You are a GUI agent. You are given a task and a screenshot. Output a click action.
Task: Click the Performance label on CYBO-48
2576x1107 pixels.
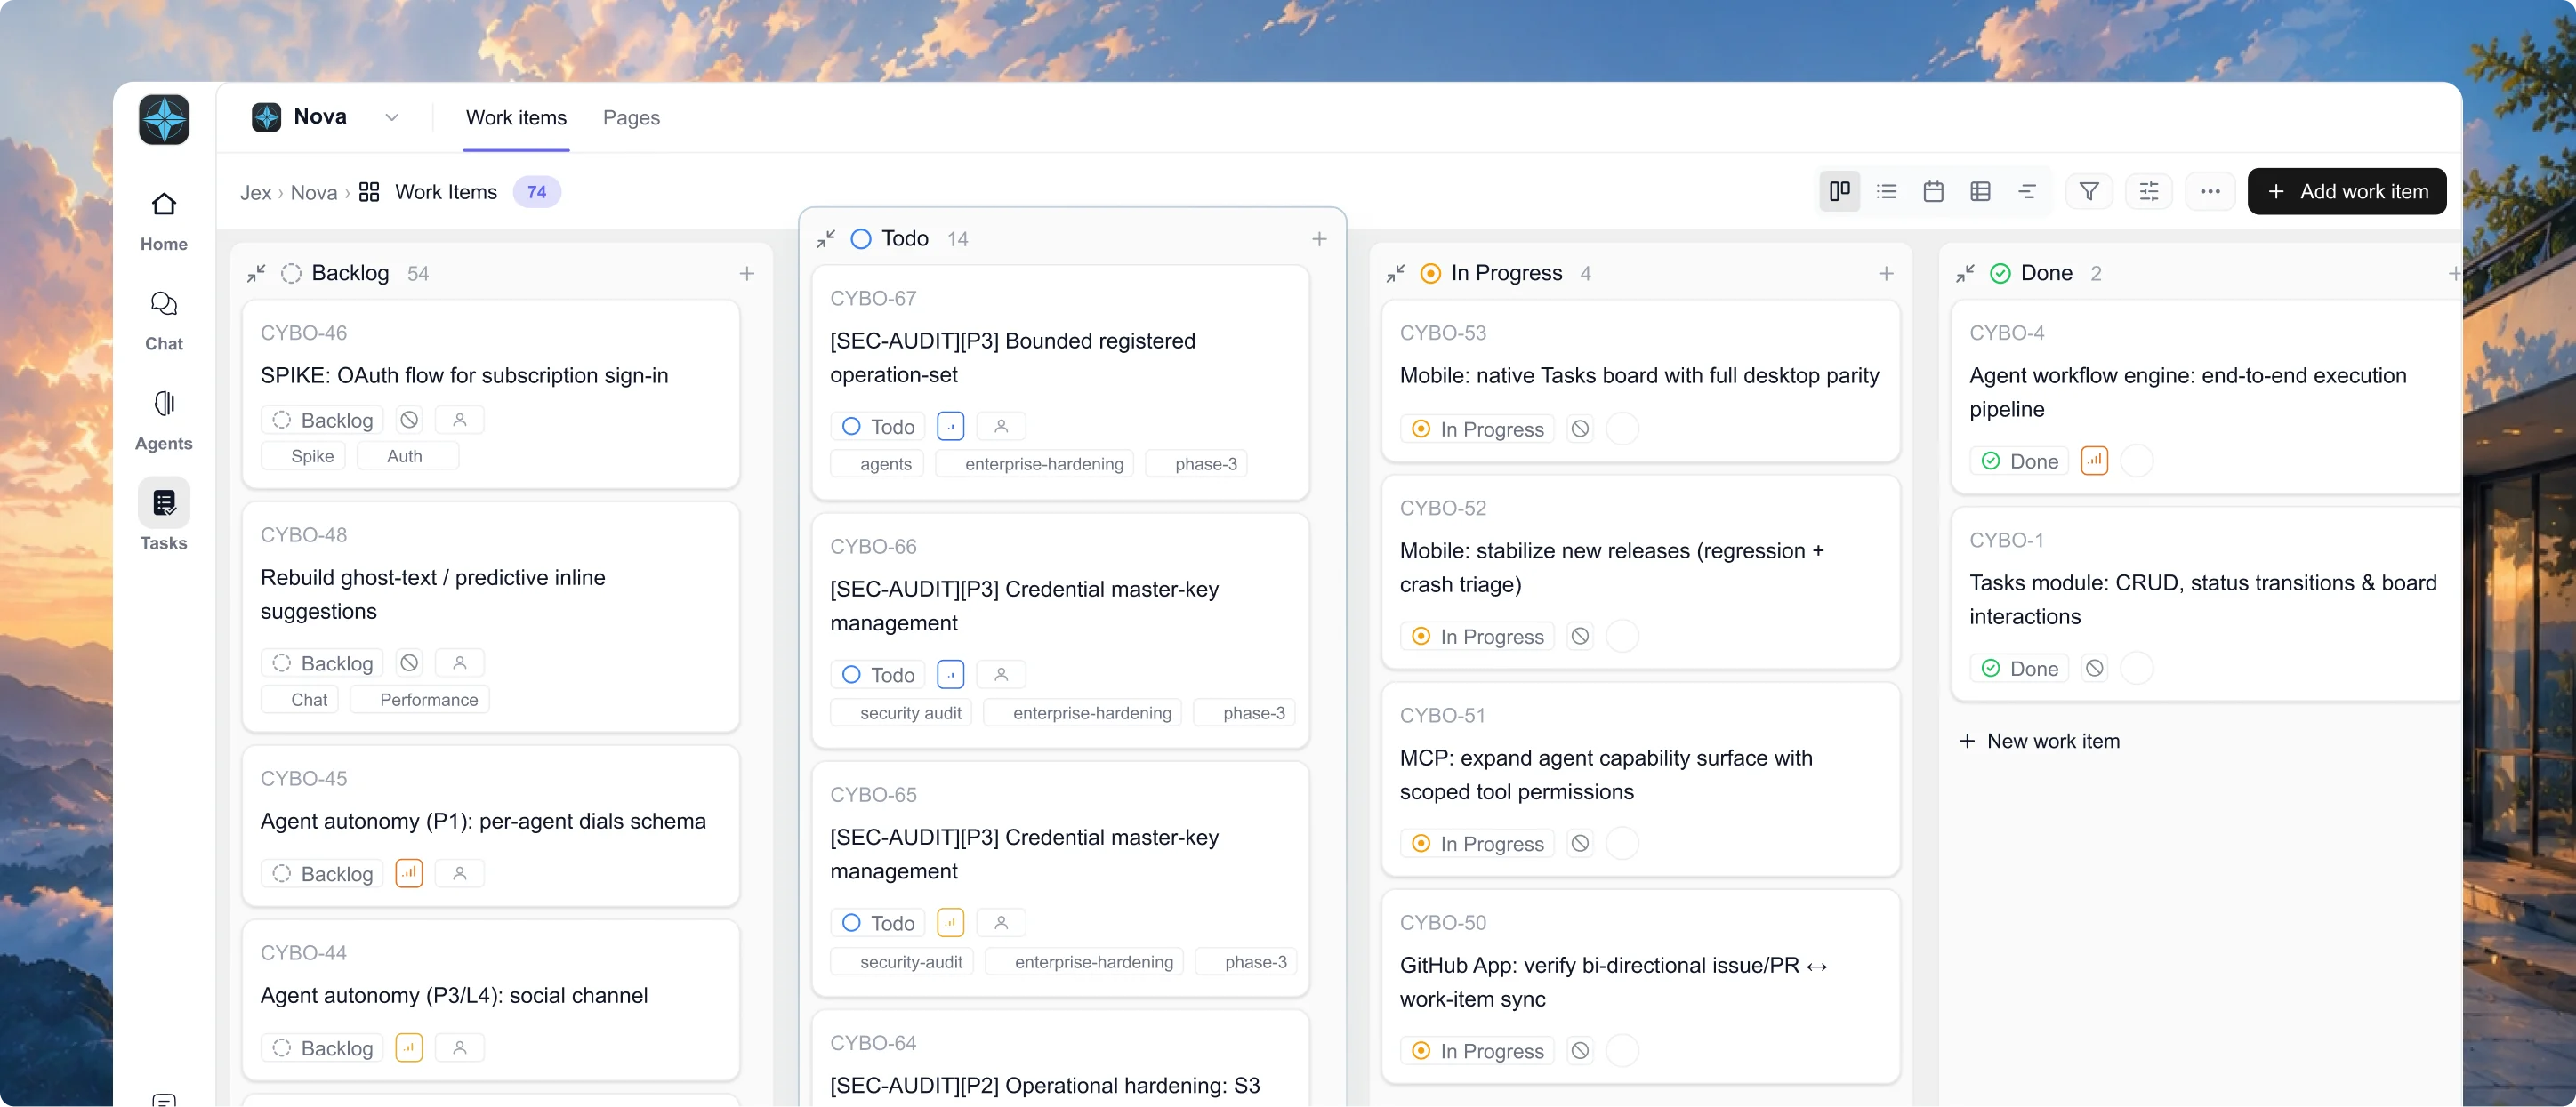point(420,699)
